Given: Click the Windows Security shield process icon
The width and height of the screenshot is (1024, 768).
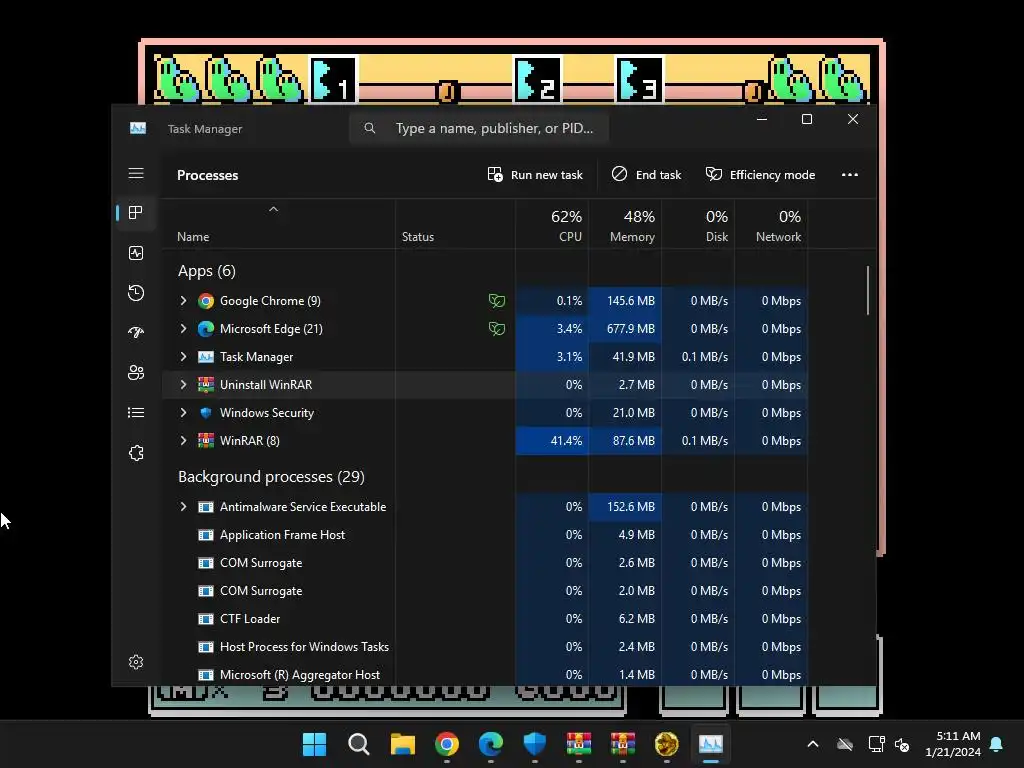Looking at the screenshot, I should [206, 413].
